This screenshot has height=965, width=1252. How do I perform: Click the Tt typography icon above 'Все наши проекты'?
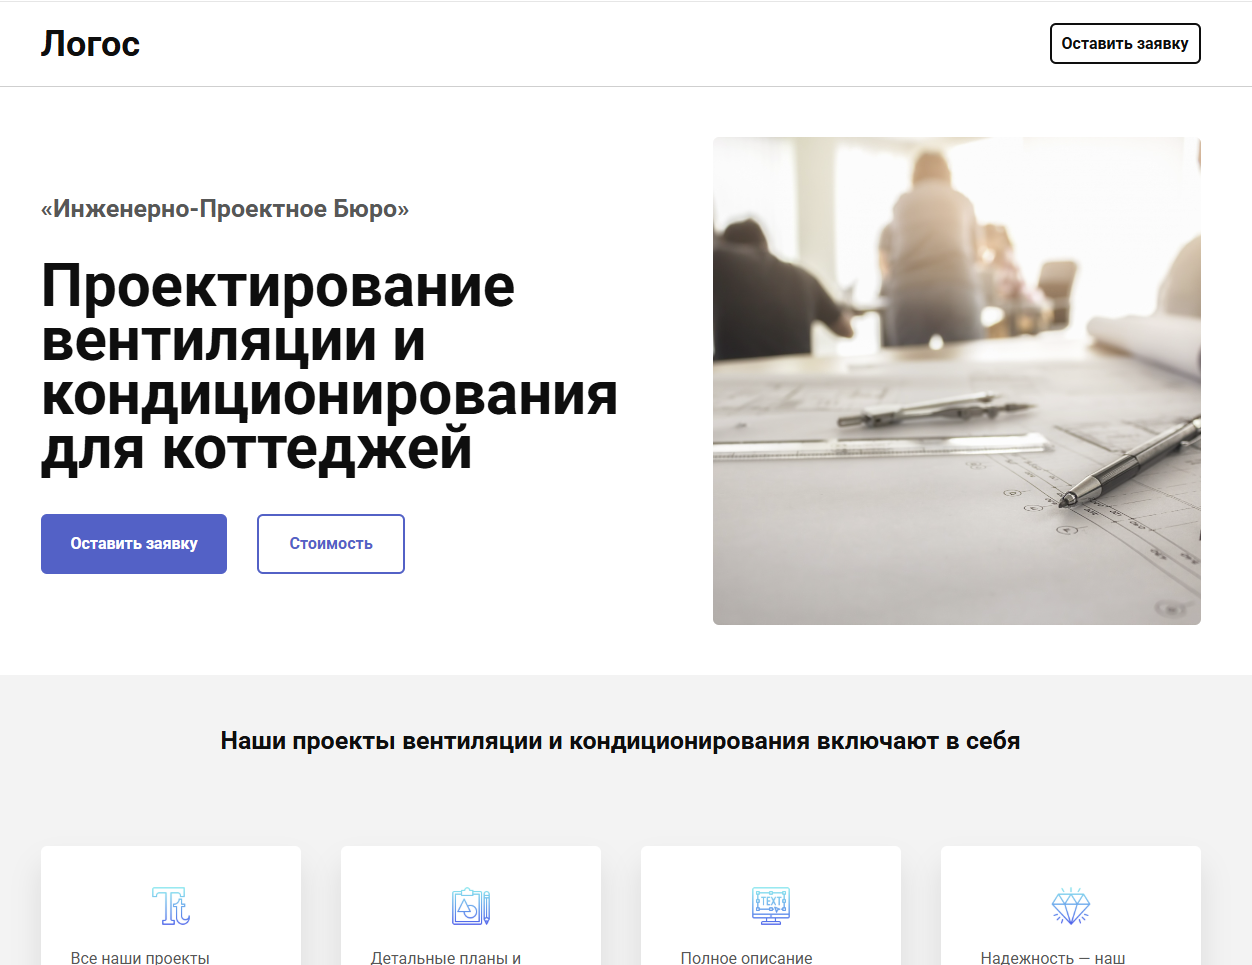coord(170,905)
